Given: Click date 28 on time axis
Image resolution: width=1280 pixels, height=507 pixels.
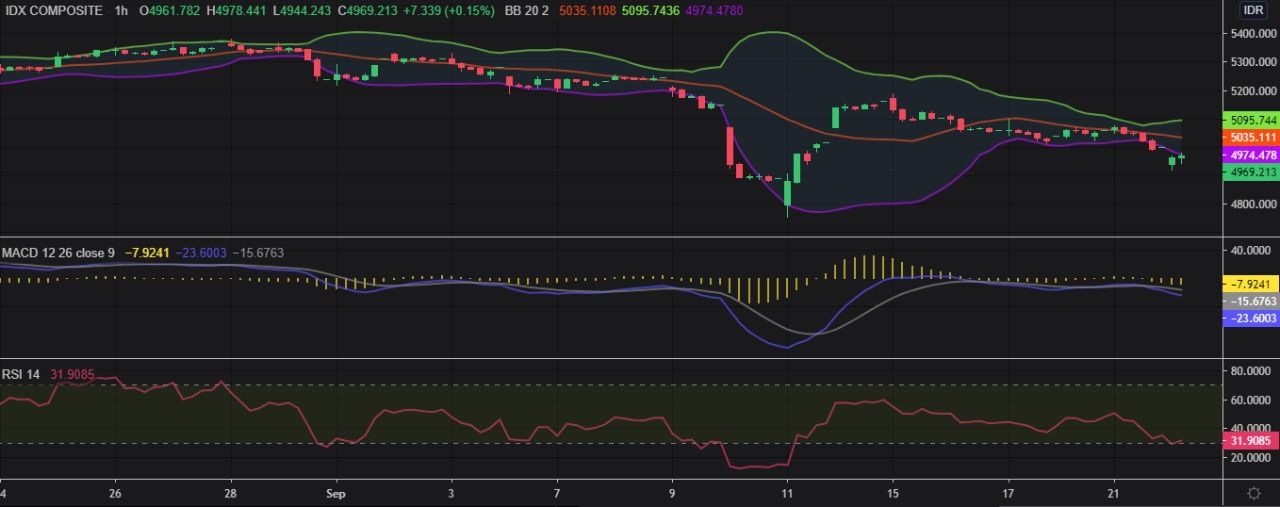Looking at the screenshot, I should [231, 493].
